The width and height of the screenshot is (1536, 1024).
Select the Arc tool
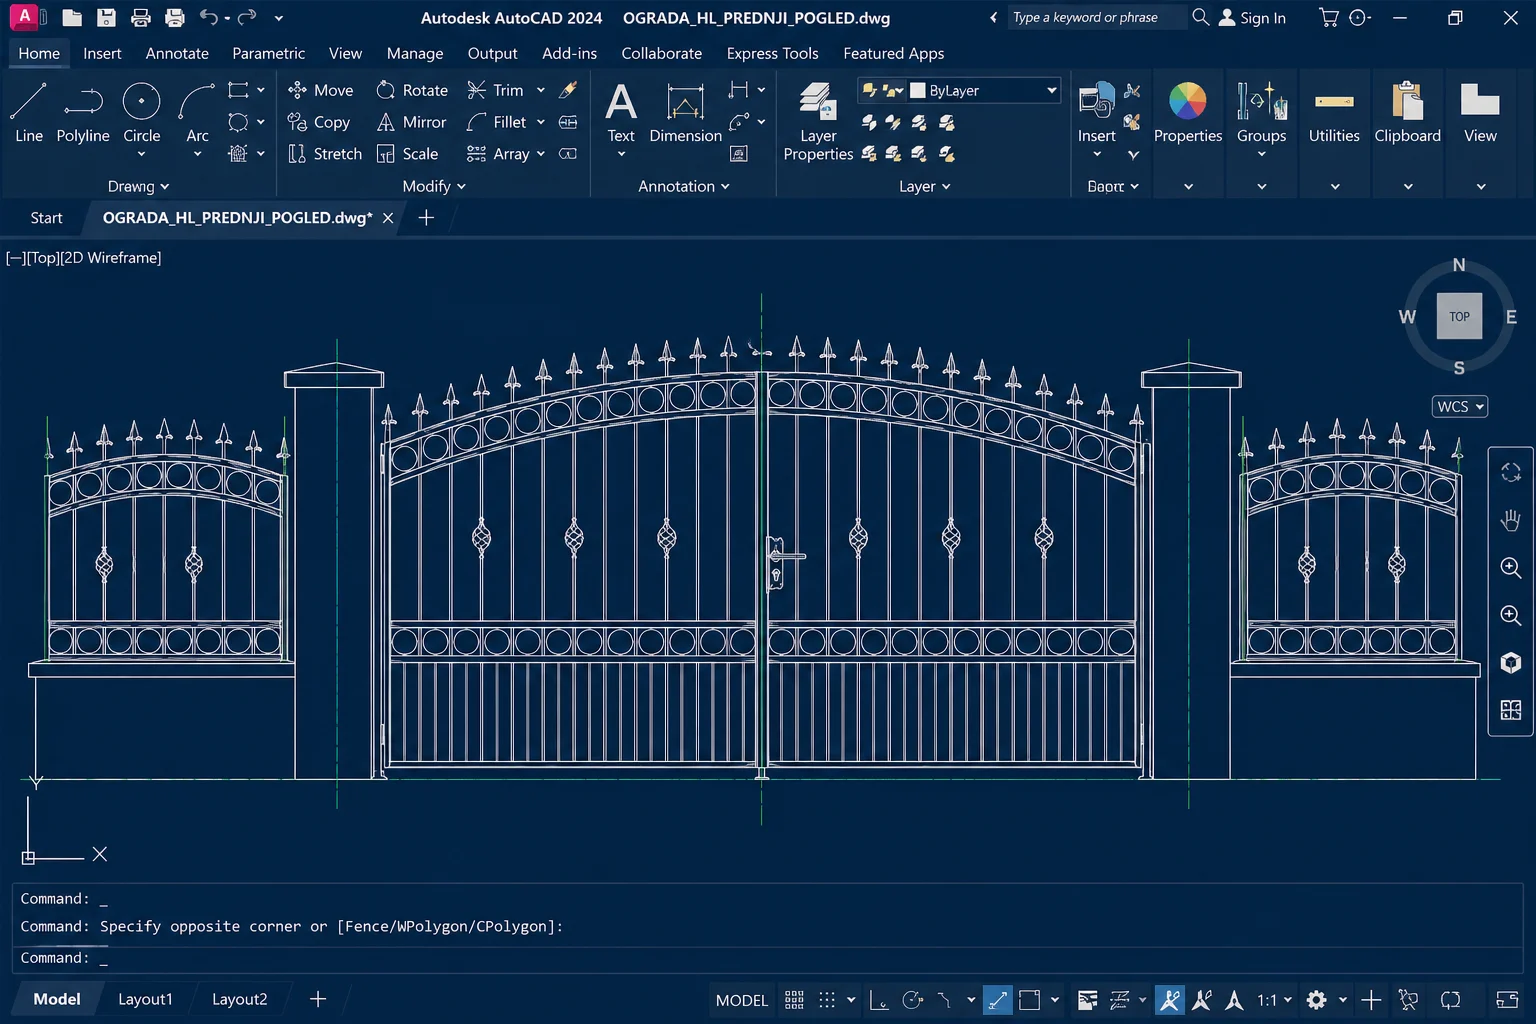[x=197, y=113]
